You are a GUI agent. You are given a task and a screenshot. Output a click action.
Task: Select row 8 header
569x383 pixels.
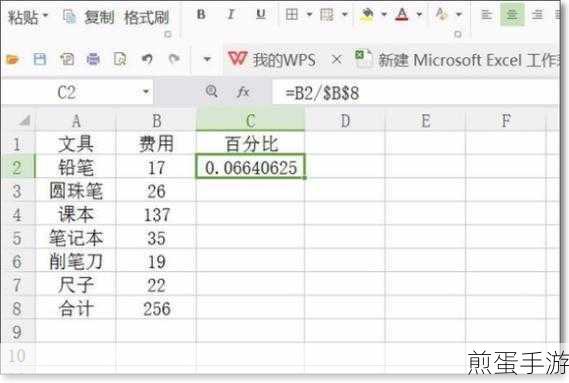17,308
